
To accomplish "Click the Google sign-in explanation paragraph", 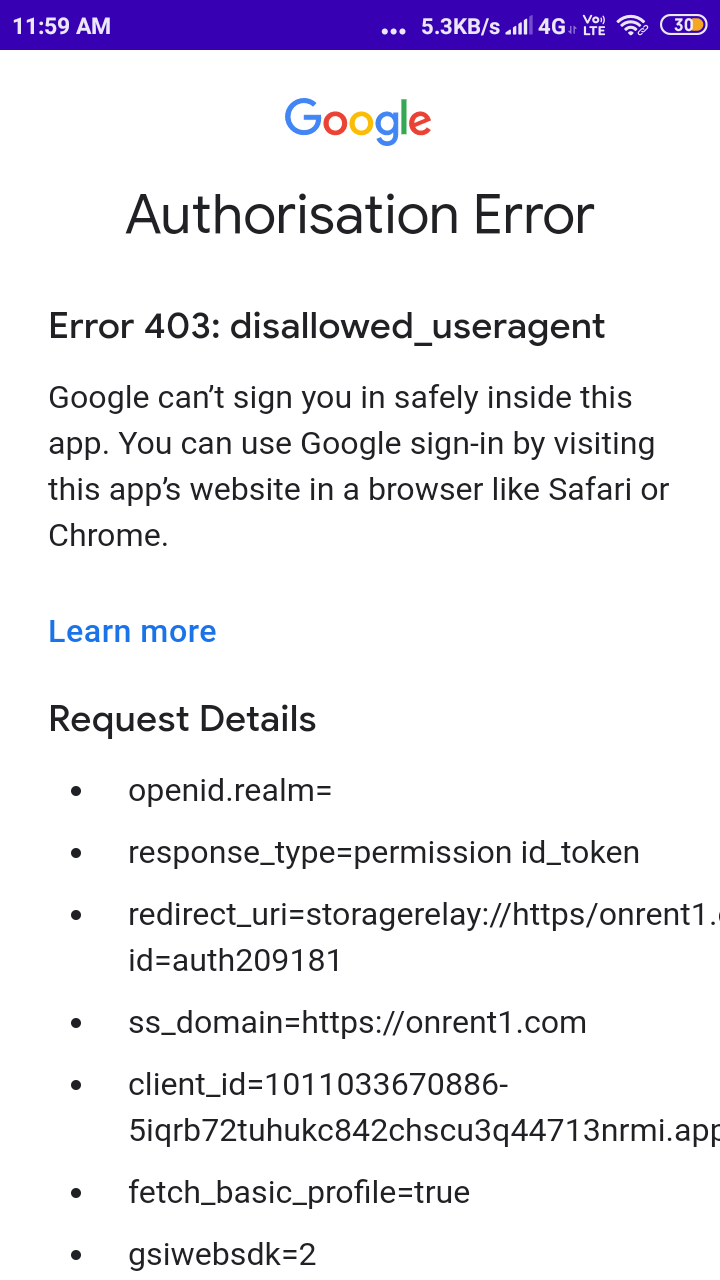I will click(358, 466).
